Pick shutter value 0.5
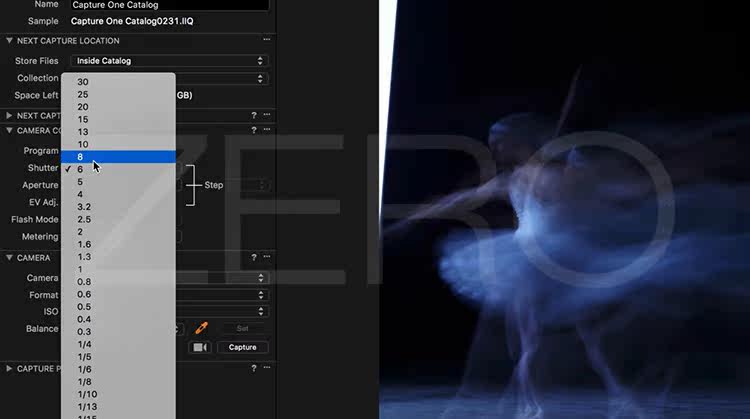The image size is (750, 419). pyautogui.click(x=118, y=307)
